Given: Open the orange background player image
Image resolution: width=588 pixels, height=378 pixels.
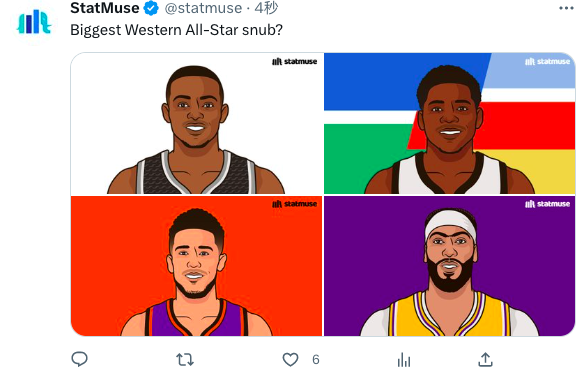Looking at the screenshot, I should (x=197, y=266).
